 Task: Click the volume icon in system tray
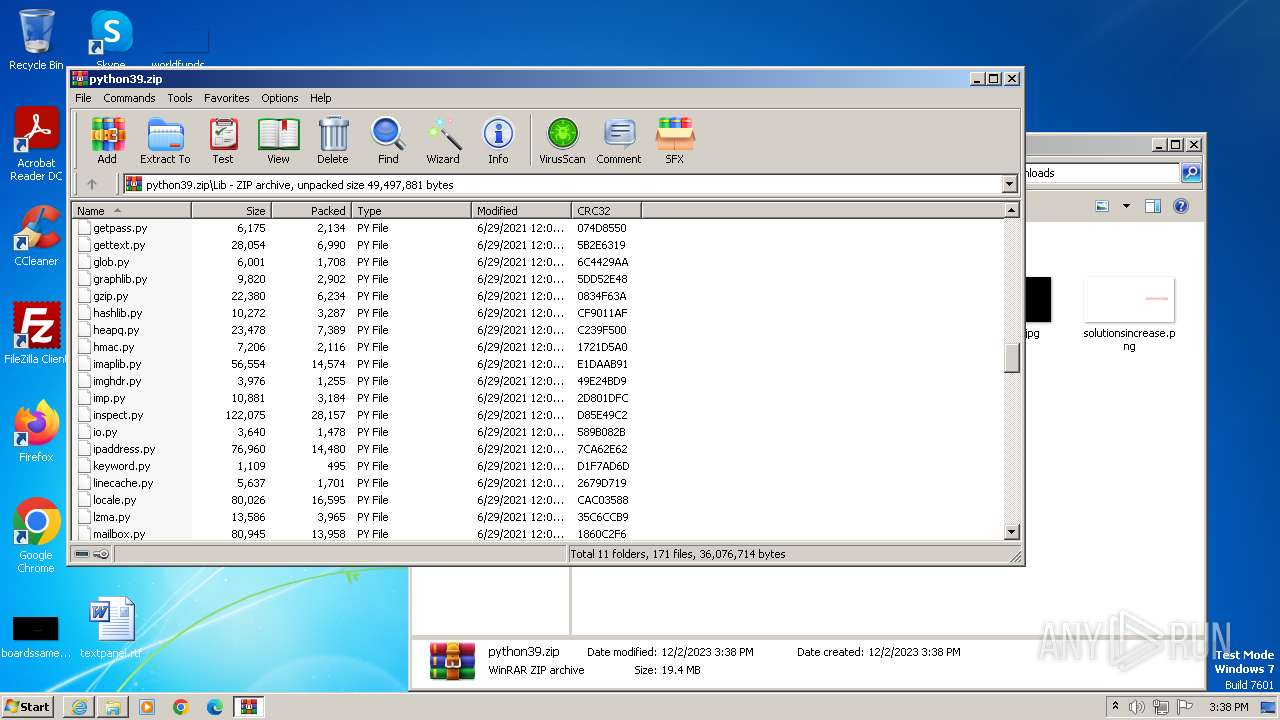coord(1137,707)
